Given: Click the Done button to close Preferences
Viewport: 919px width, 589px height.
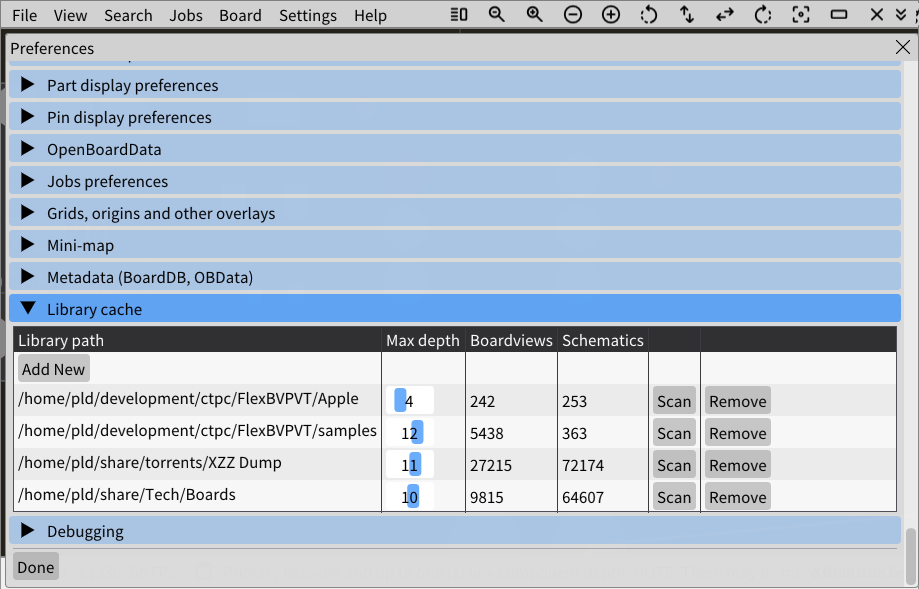Looking at the screenshot, I should tap(35, 566).
